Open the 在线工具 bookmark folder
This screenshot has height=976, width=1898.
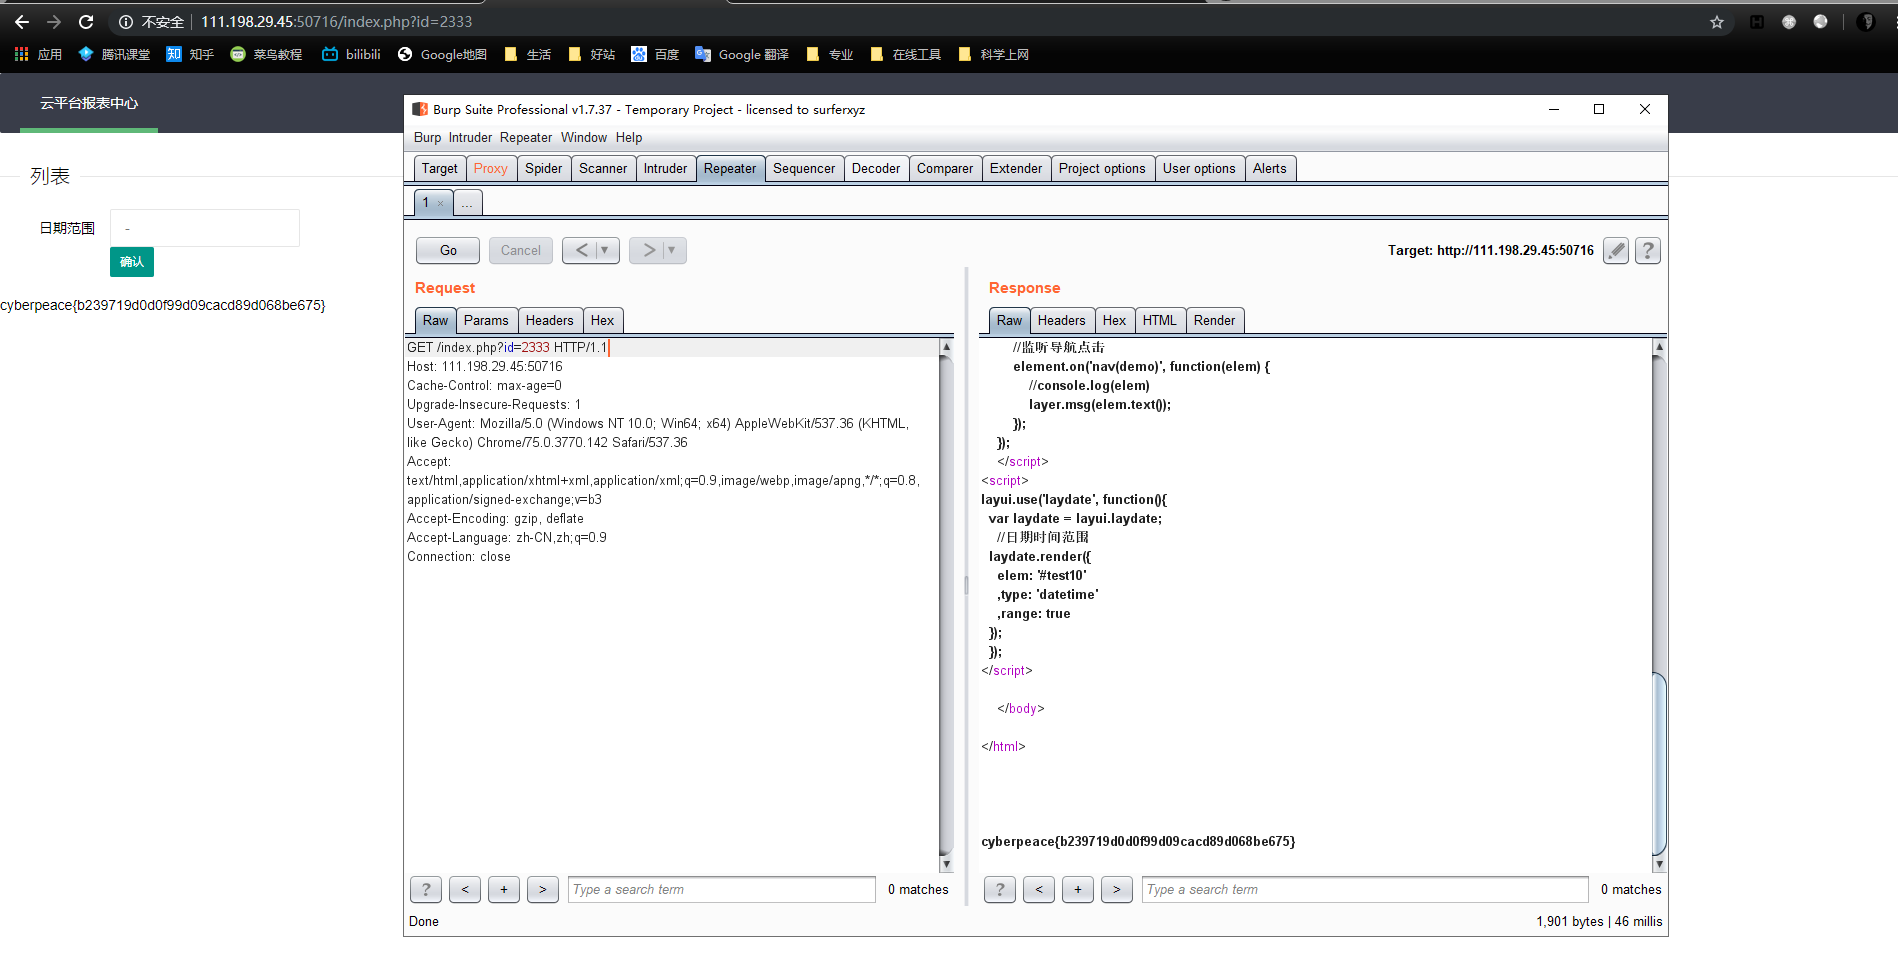coord(906,54)
